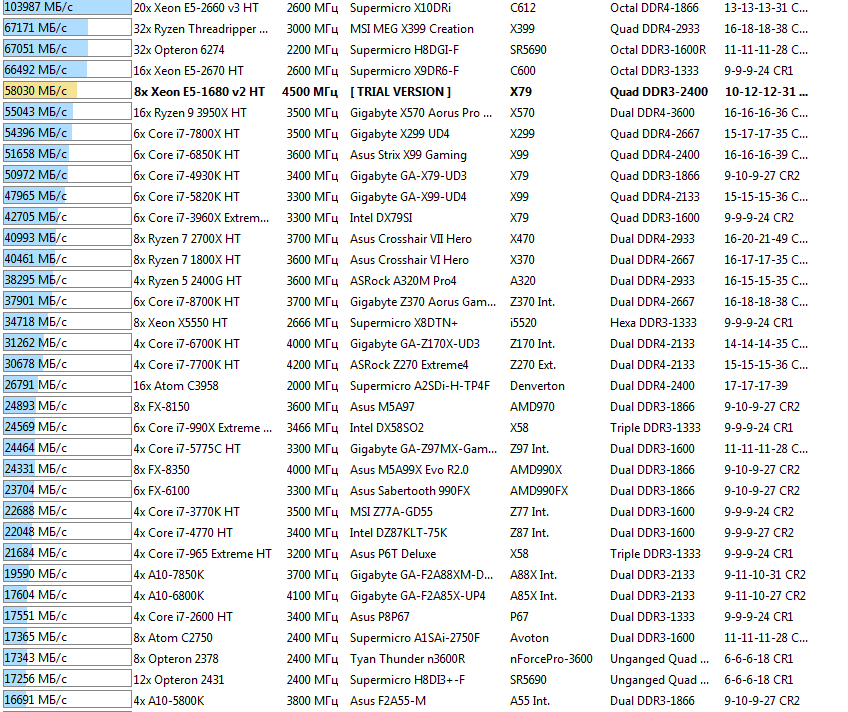Image resolution: width=848 pixels, height=712 pixels.
Task: Select the 8x Atom C2750 entry
Action: point(173,640)
